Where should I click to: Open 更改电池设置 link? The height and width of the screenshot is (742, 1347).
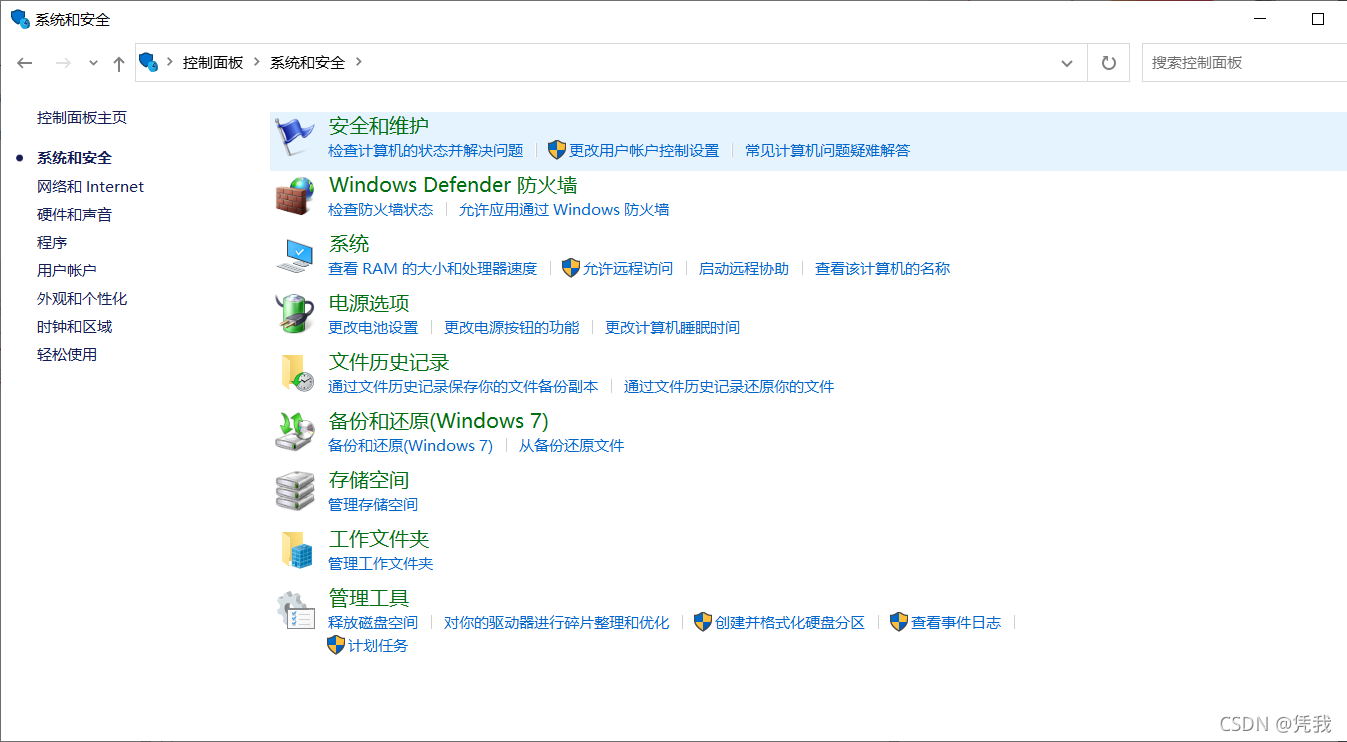coord(373,326)
